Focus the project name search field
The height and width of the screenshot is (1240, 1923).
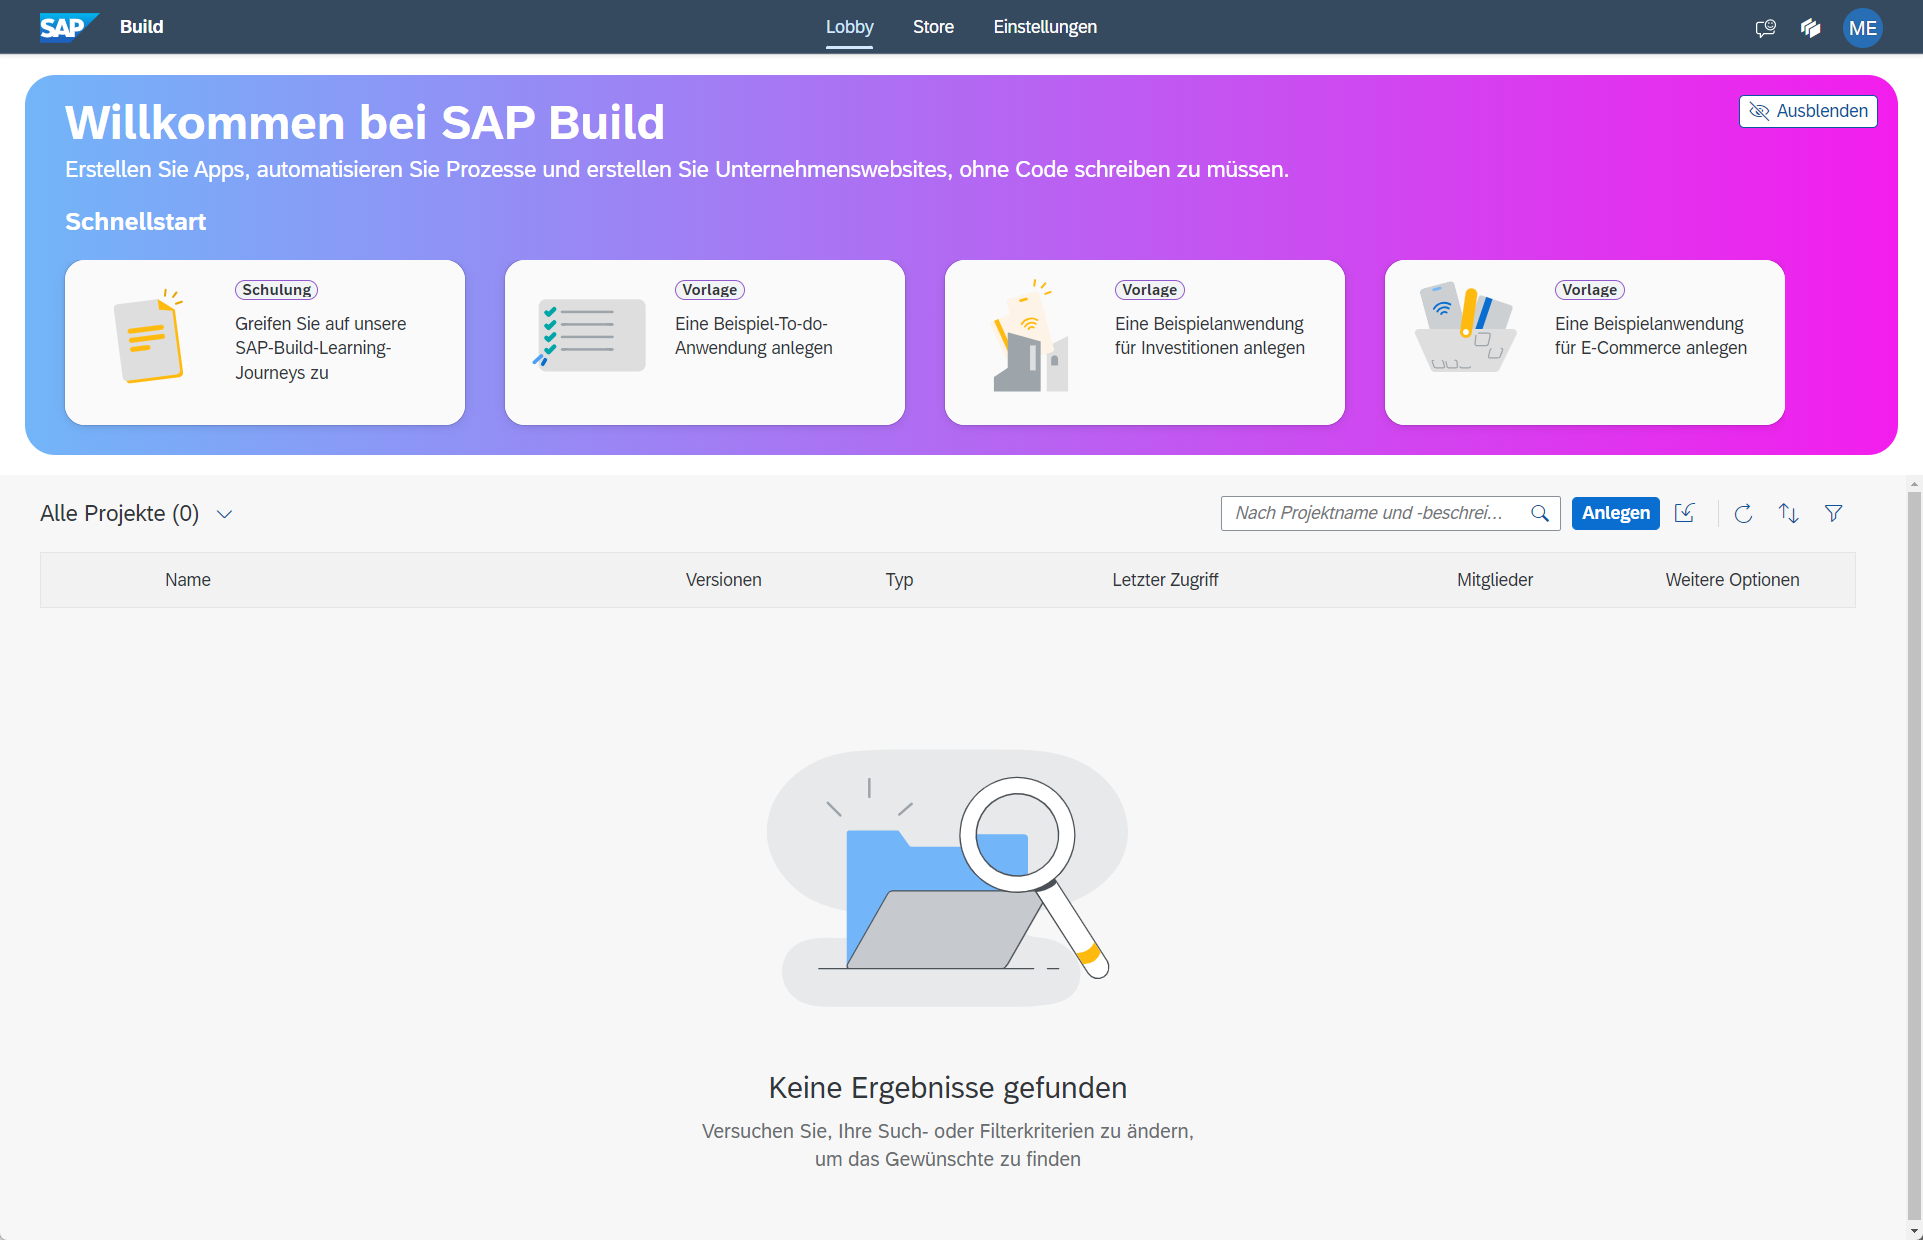click(x=1370, y=513)
